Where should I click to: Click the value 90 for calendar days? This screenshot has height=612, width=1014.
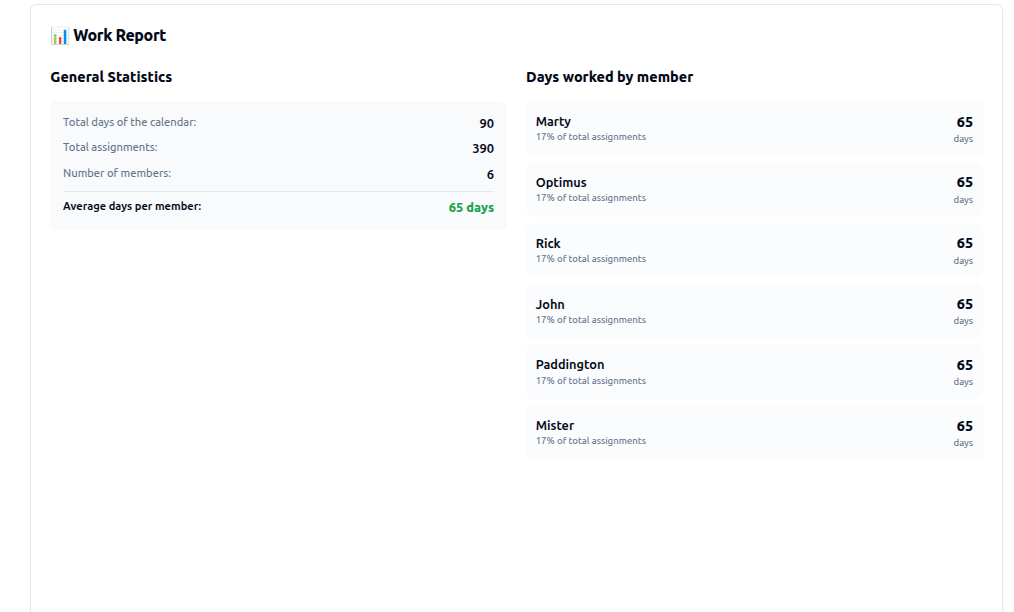point(486,124)
